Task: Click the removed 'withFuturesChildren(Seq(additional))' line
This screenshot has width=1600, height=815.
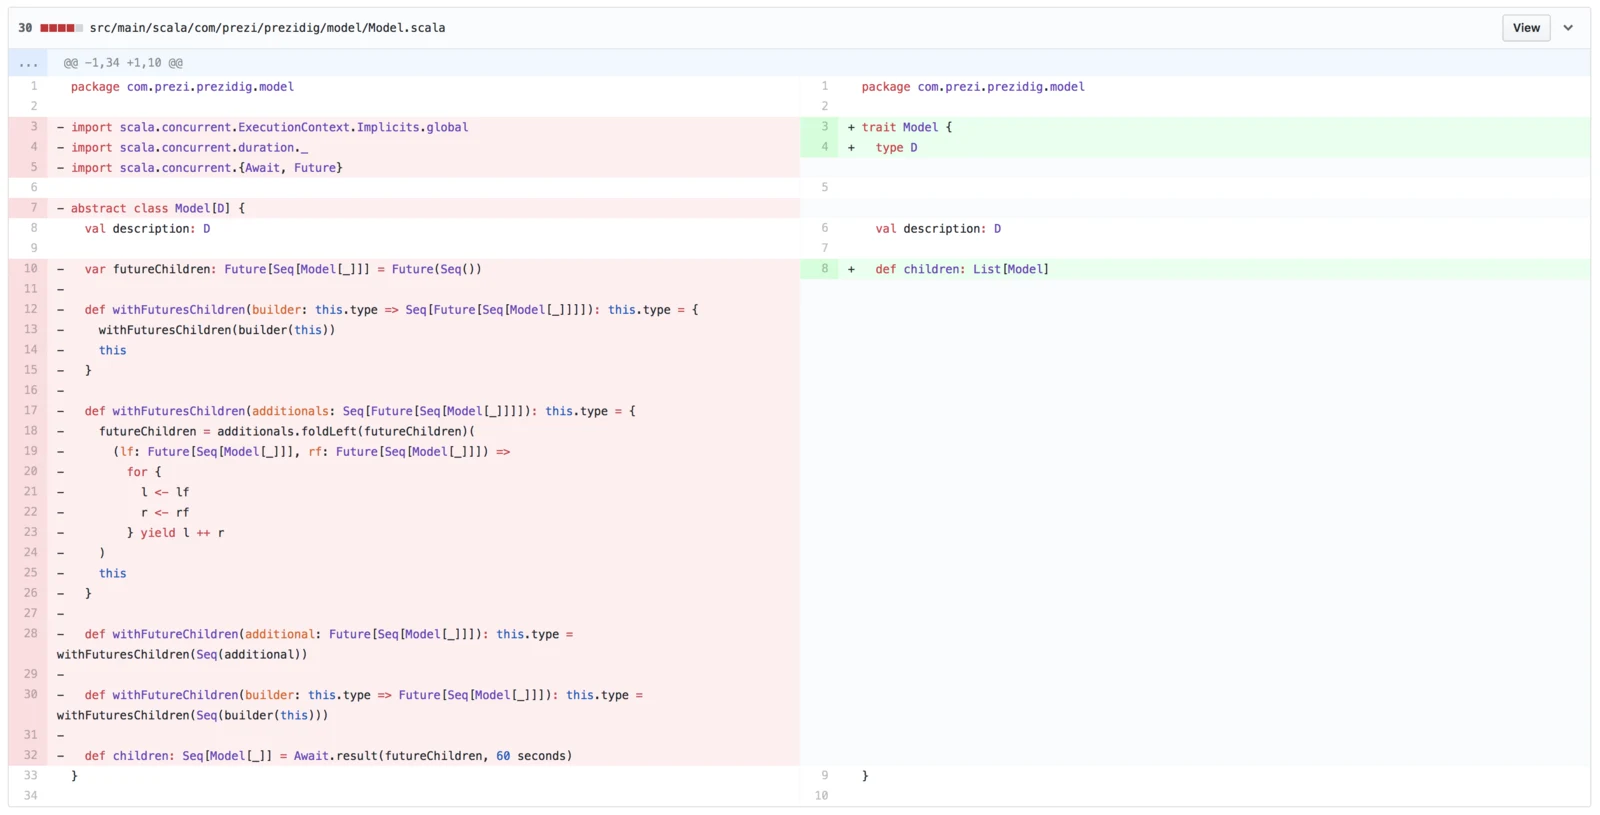Action: [182, 655]
